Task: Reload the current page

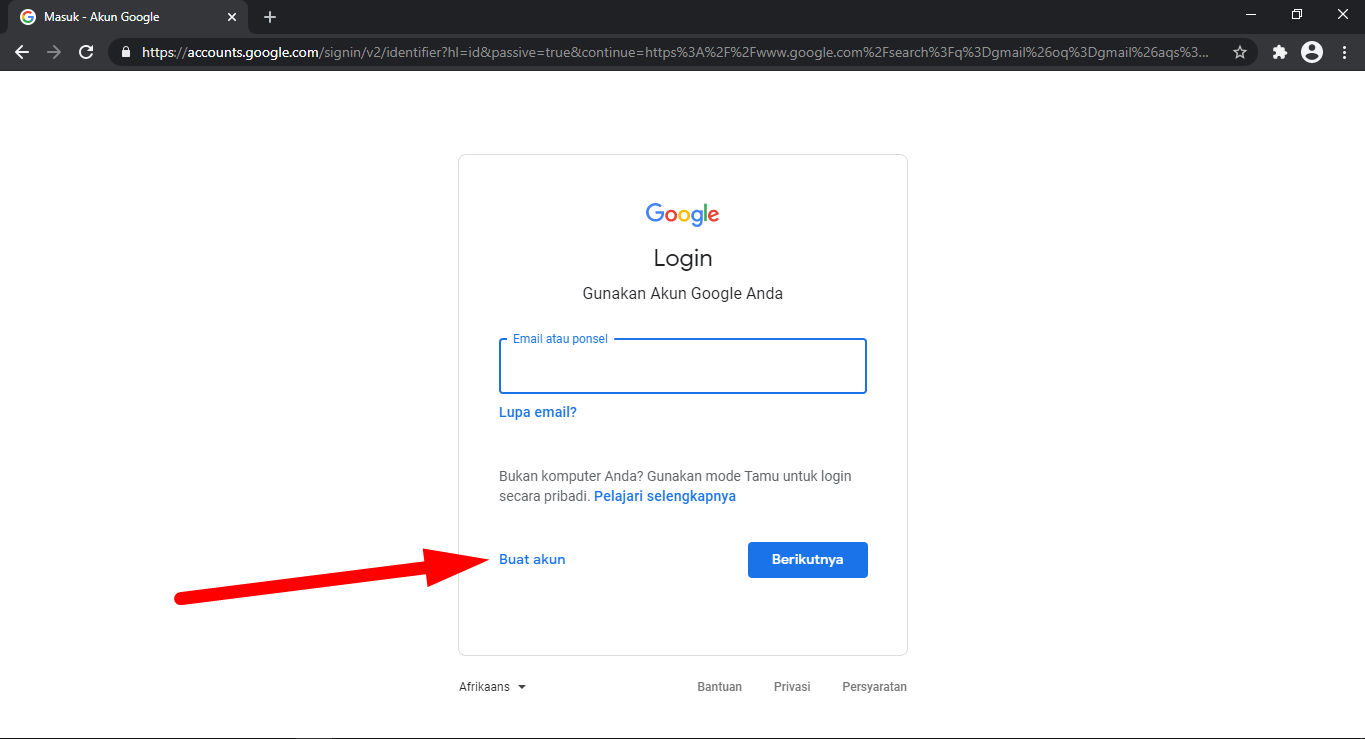Action: coord(86,52)
